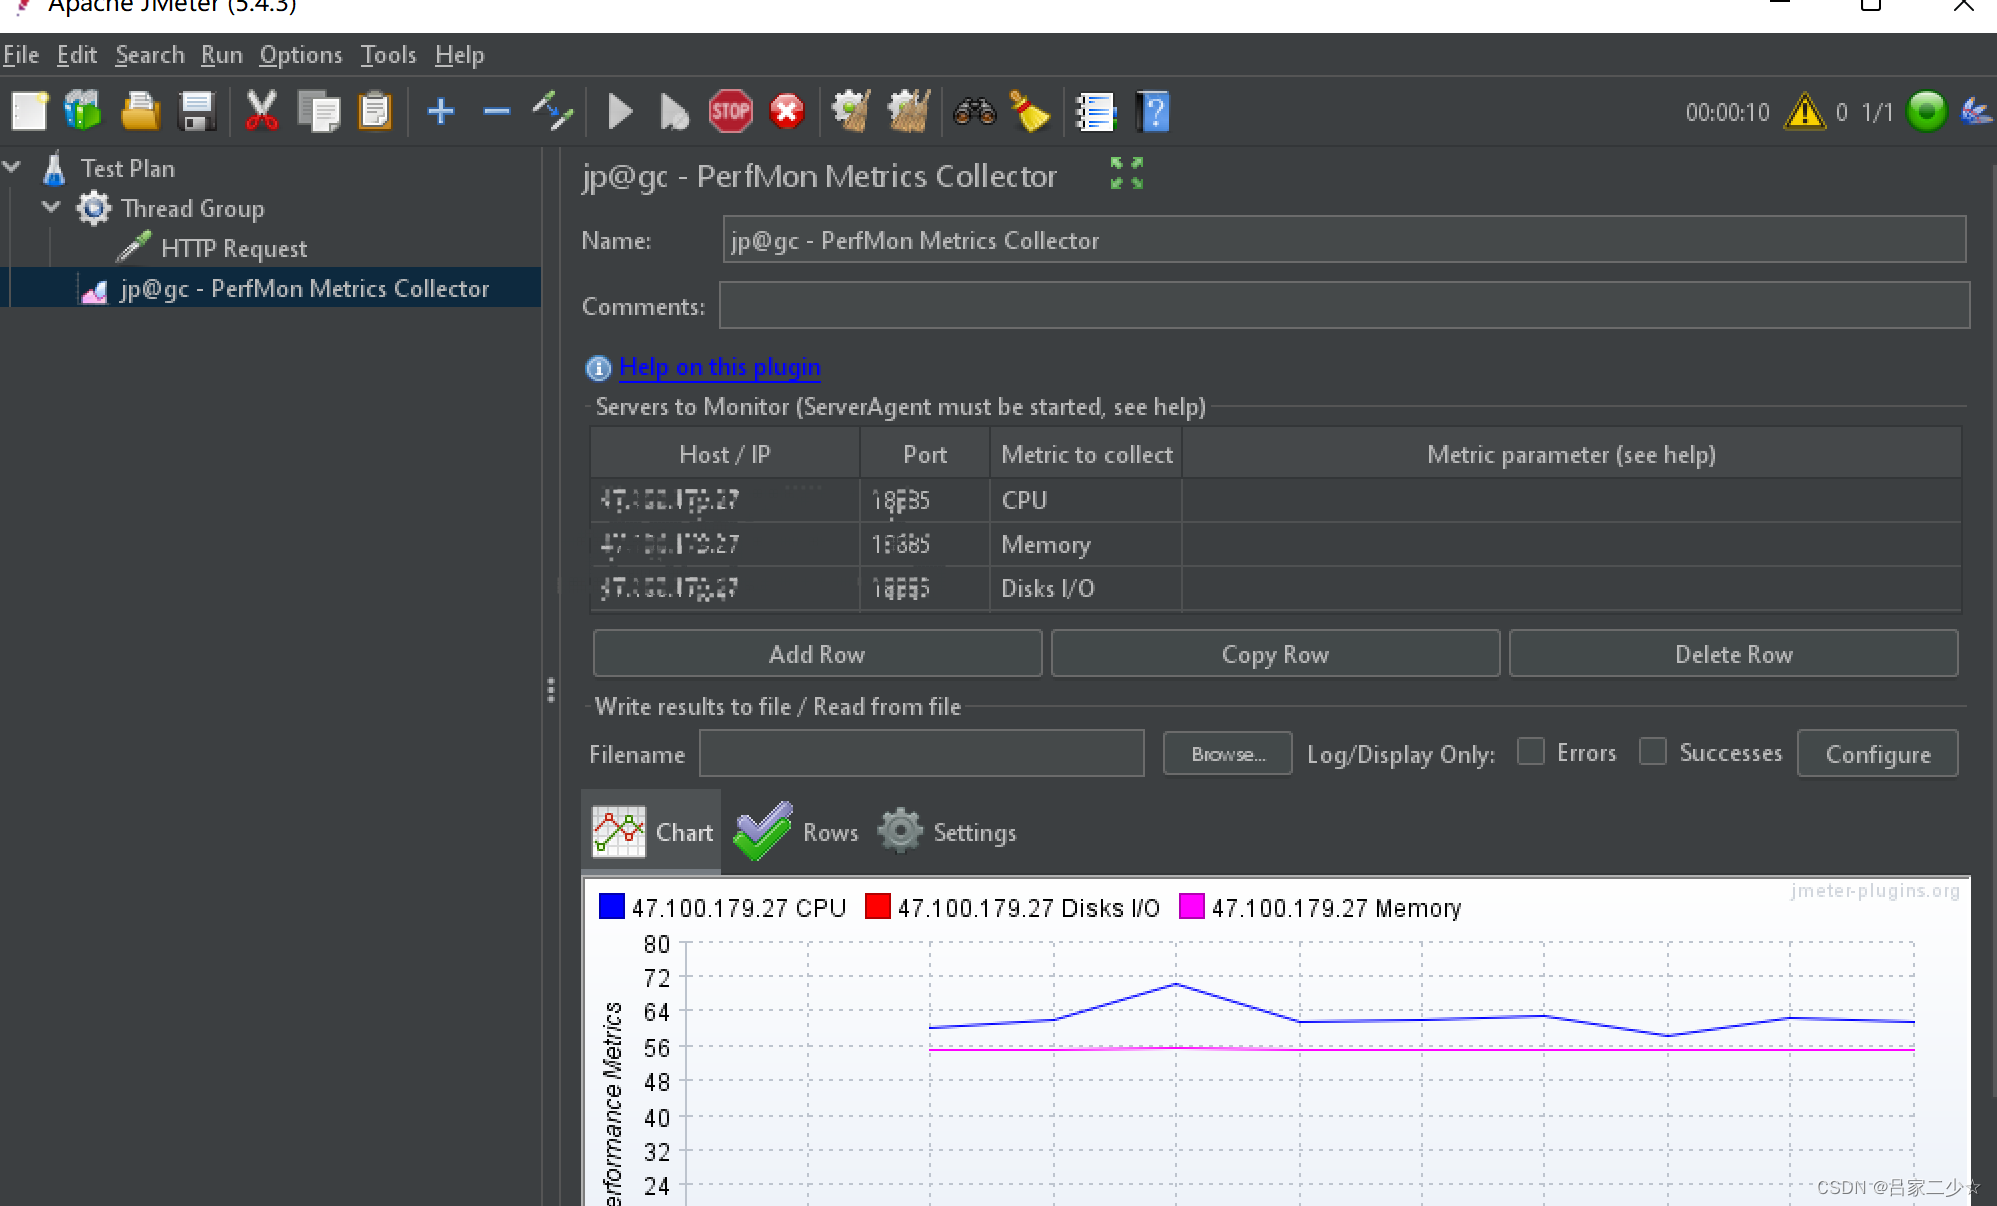This screenshot has width=1997, height=1206.
Task: Open the Help on this plugin link
Action: pyautogui.click(x=719, y=367)
